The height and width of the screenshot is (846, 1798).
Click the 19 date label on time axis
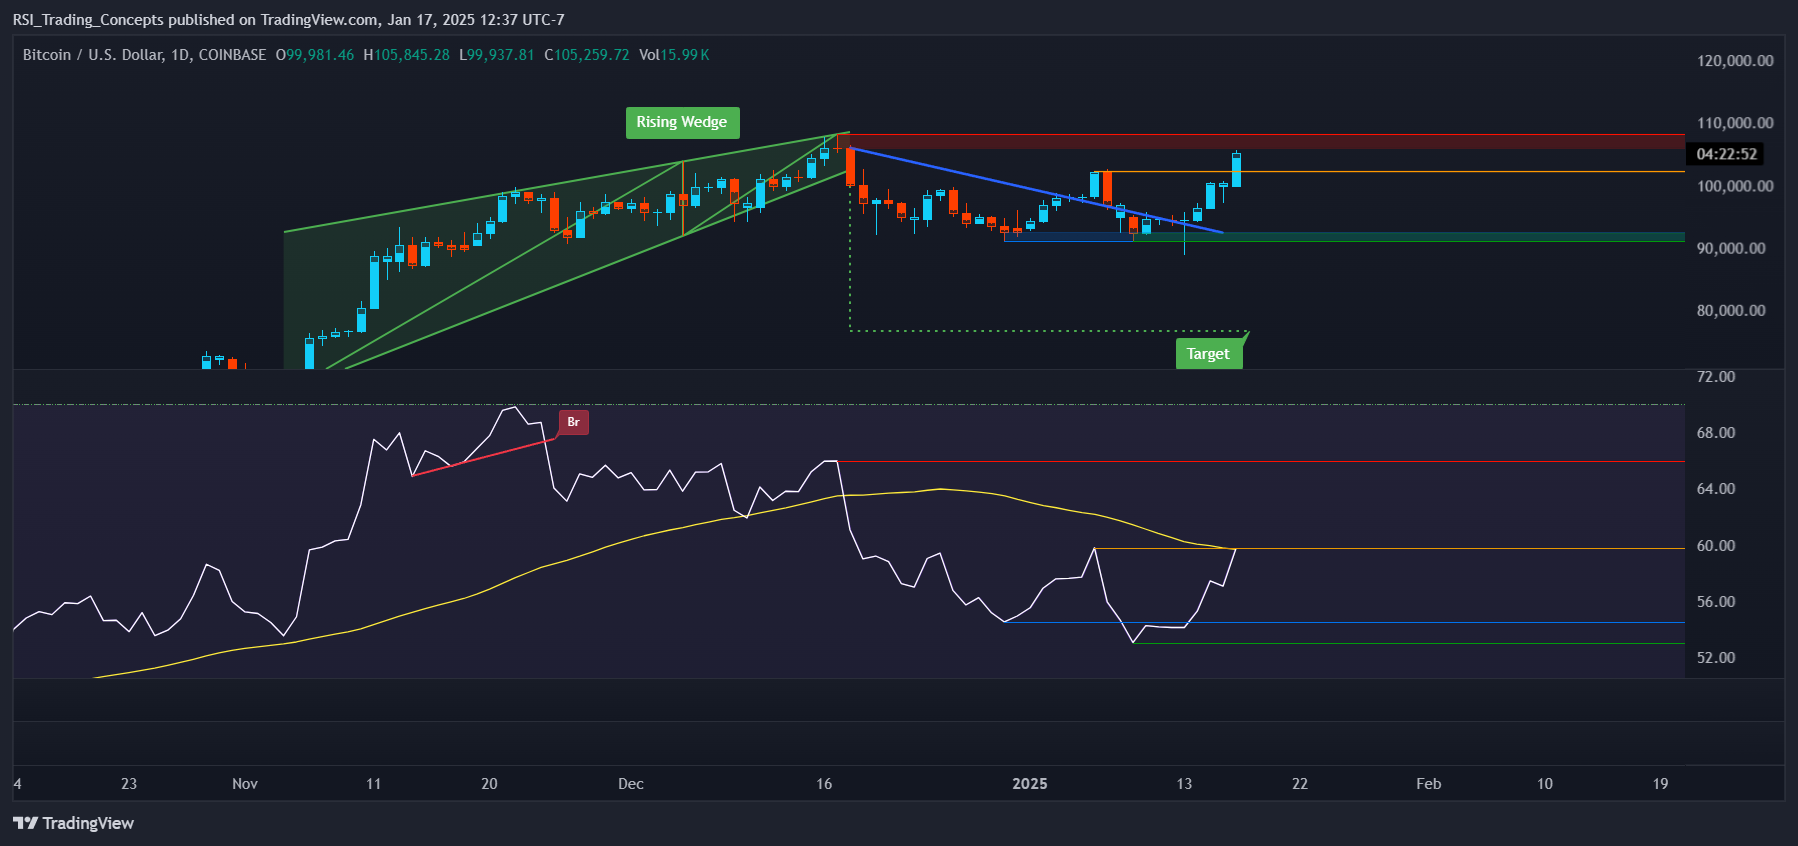tap(1661, 784)
